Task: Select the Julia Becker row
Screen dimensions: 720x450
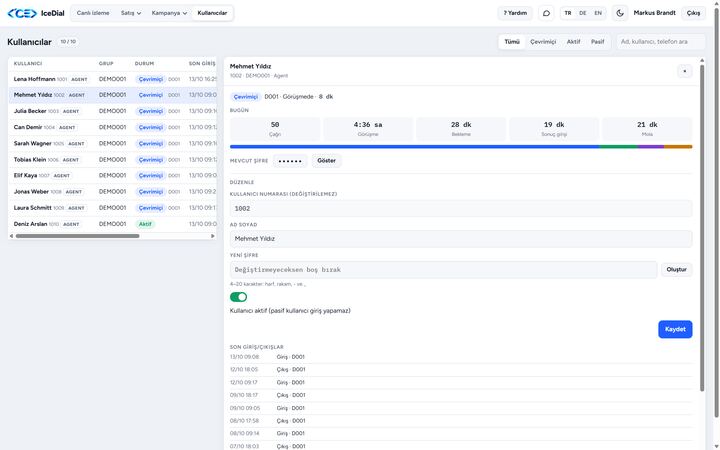Action: point(112,111)
